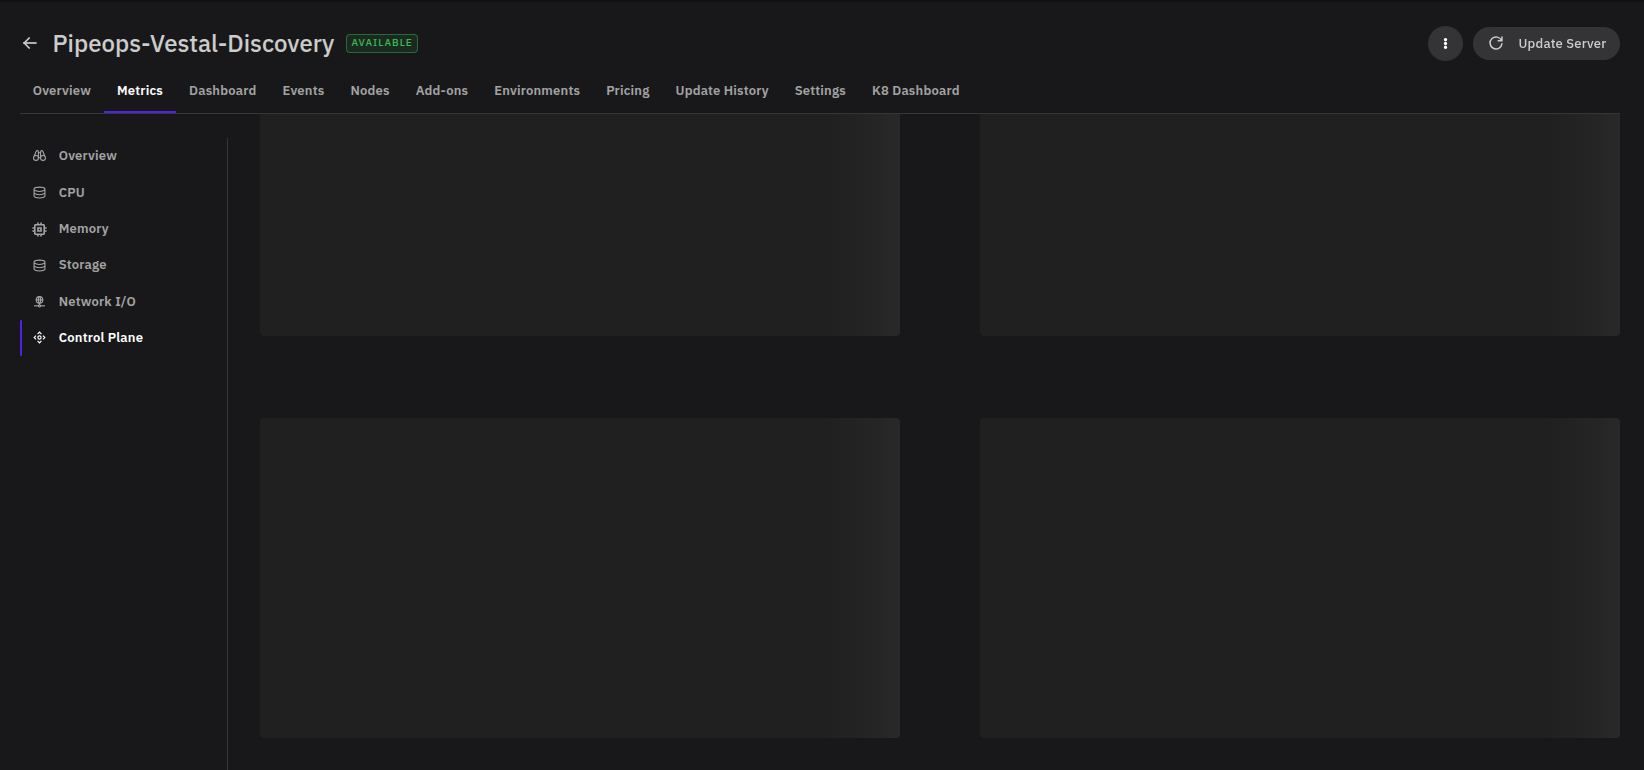Select Control Plane in the sidebar

click(x=101, y=338)
